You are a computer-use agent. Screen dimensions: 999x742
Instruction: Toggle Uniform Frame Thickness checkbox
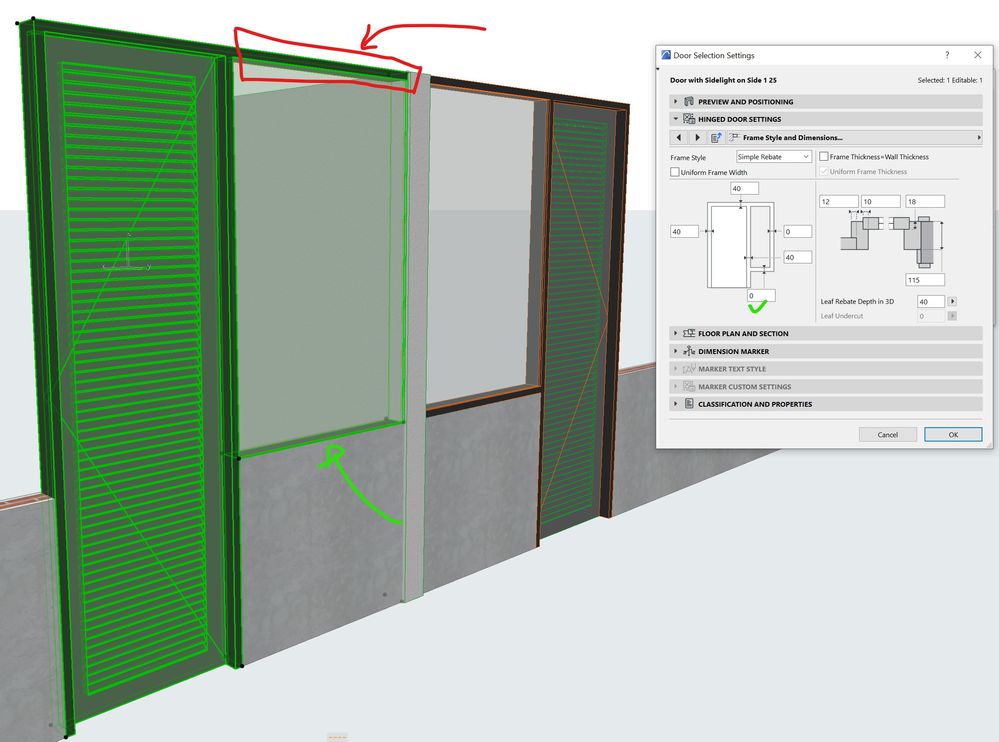click(824, 171)
